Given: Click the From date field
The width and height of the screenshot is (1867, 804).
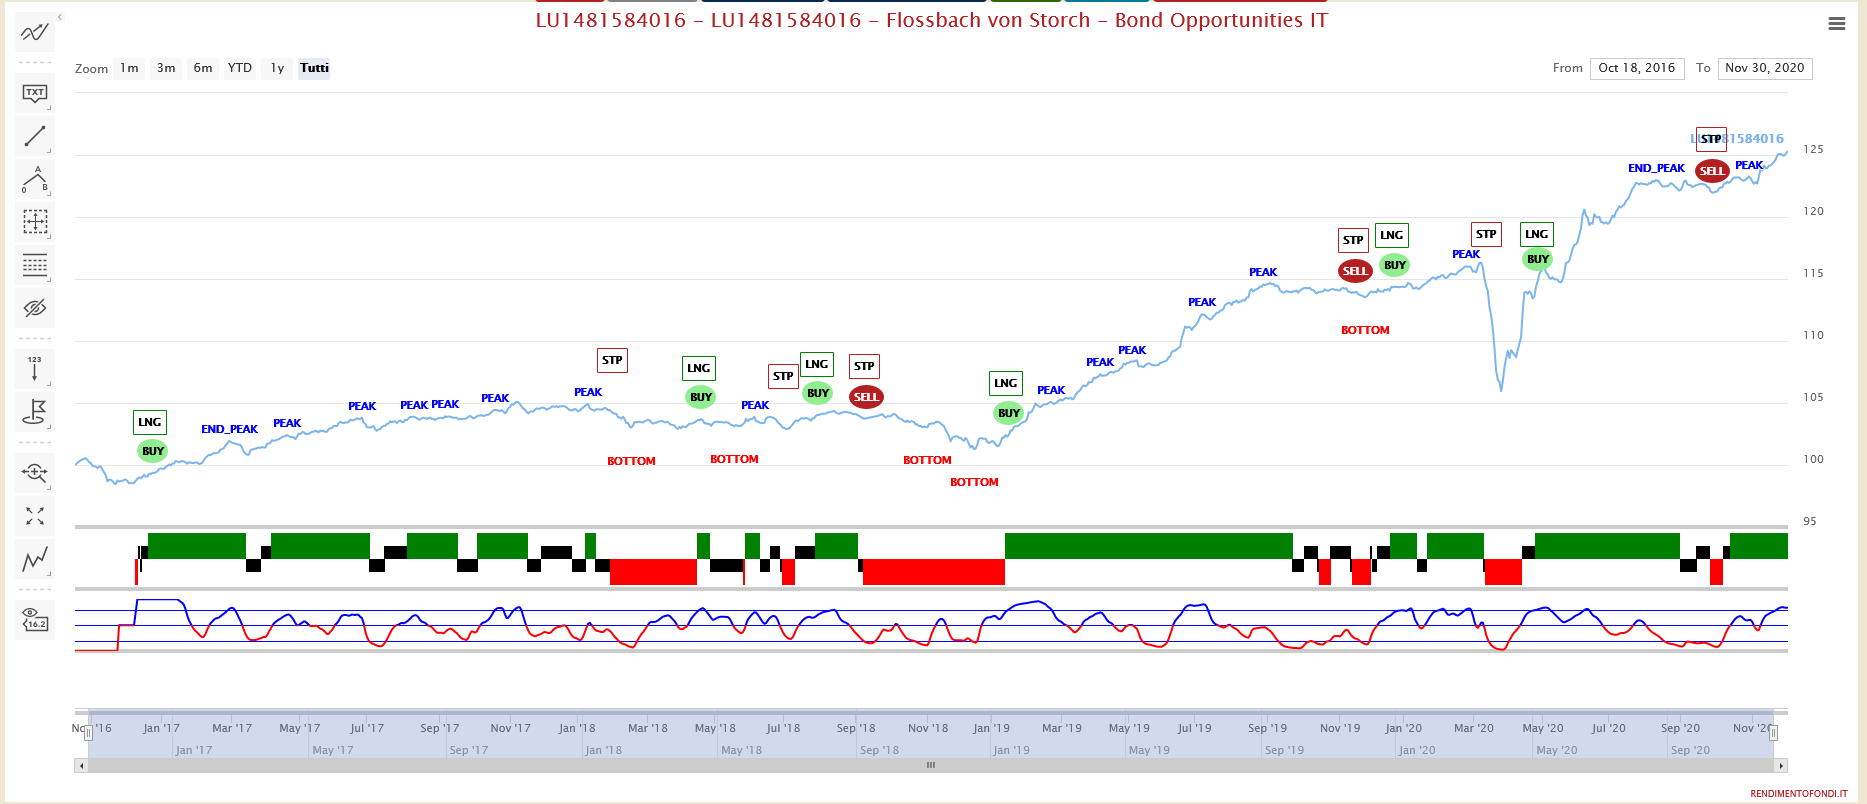Looking at the screenshot, I should coord(1636,68).
